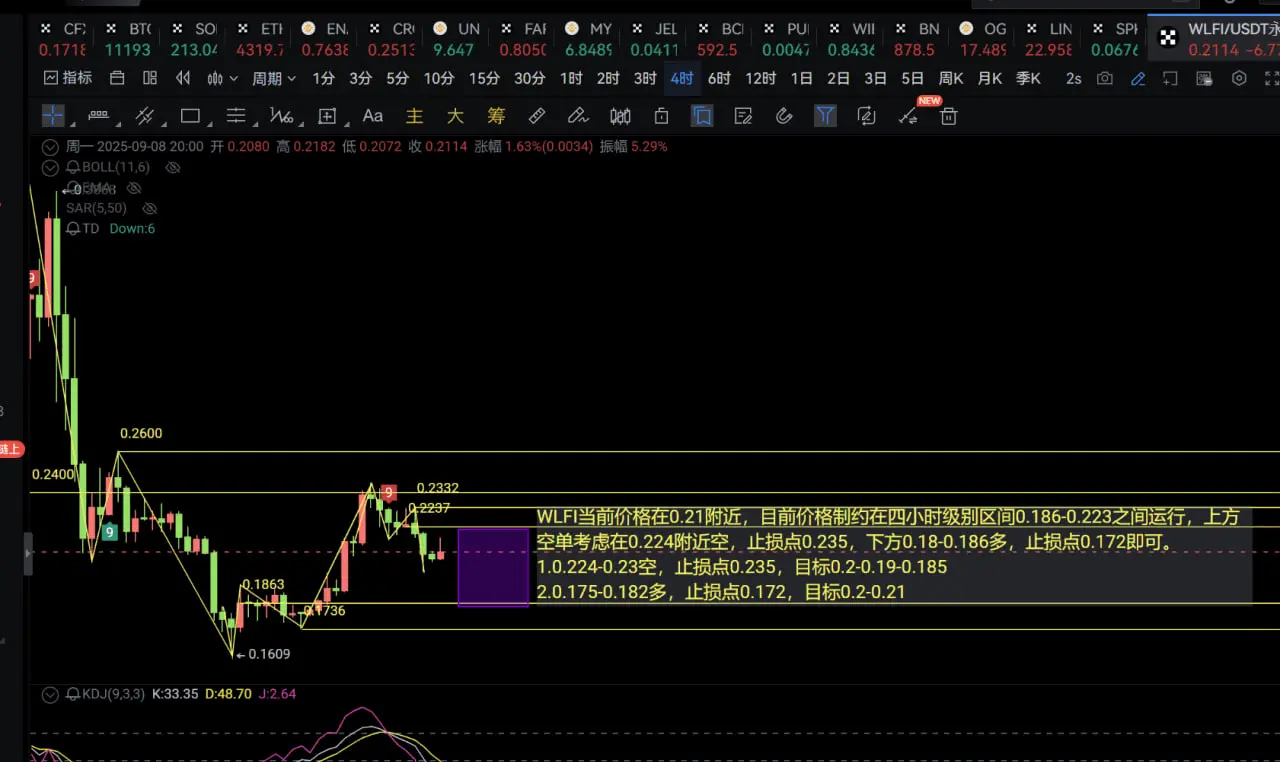Select the ruler measurement tool
Screen dimensions: 1280x762
[x=537, y=116]
